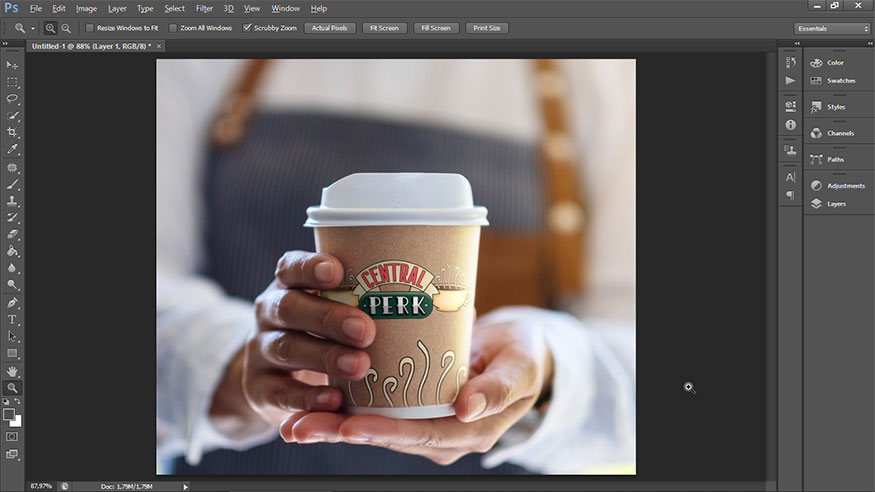
Task: Select the Paint Bucket tool
Action: coord(12,251)
